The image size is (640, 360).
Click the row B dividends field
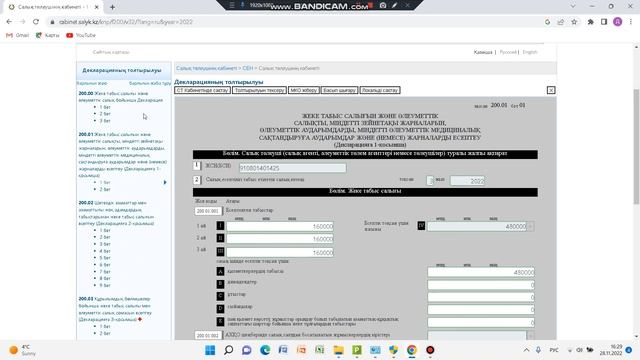pyautogui.click(x=481, y=284)
